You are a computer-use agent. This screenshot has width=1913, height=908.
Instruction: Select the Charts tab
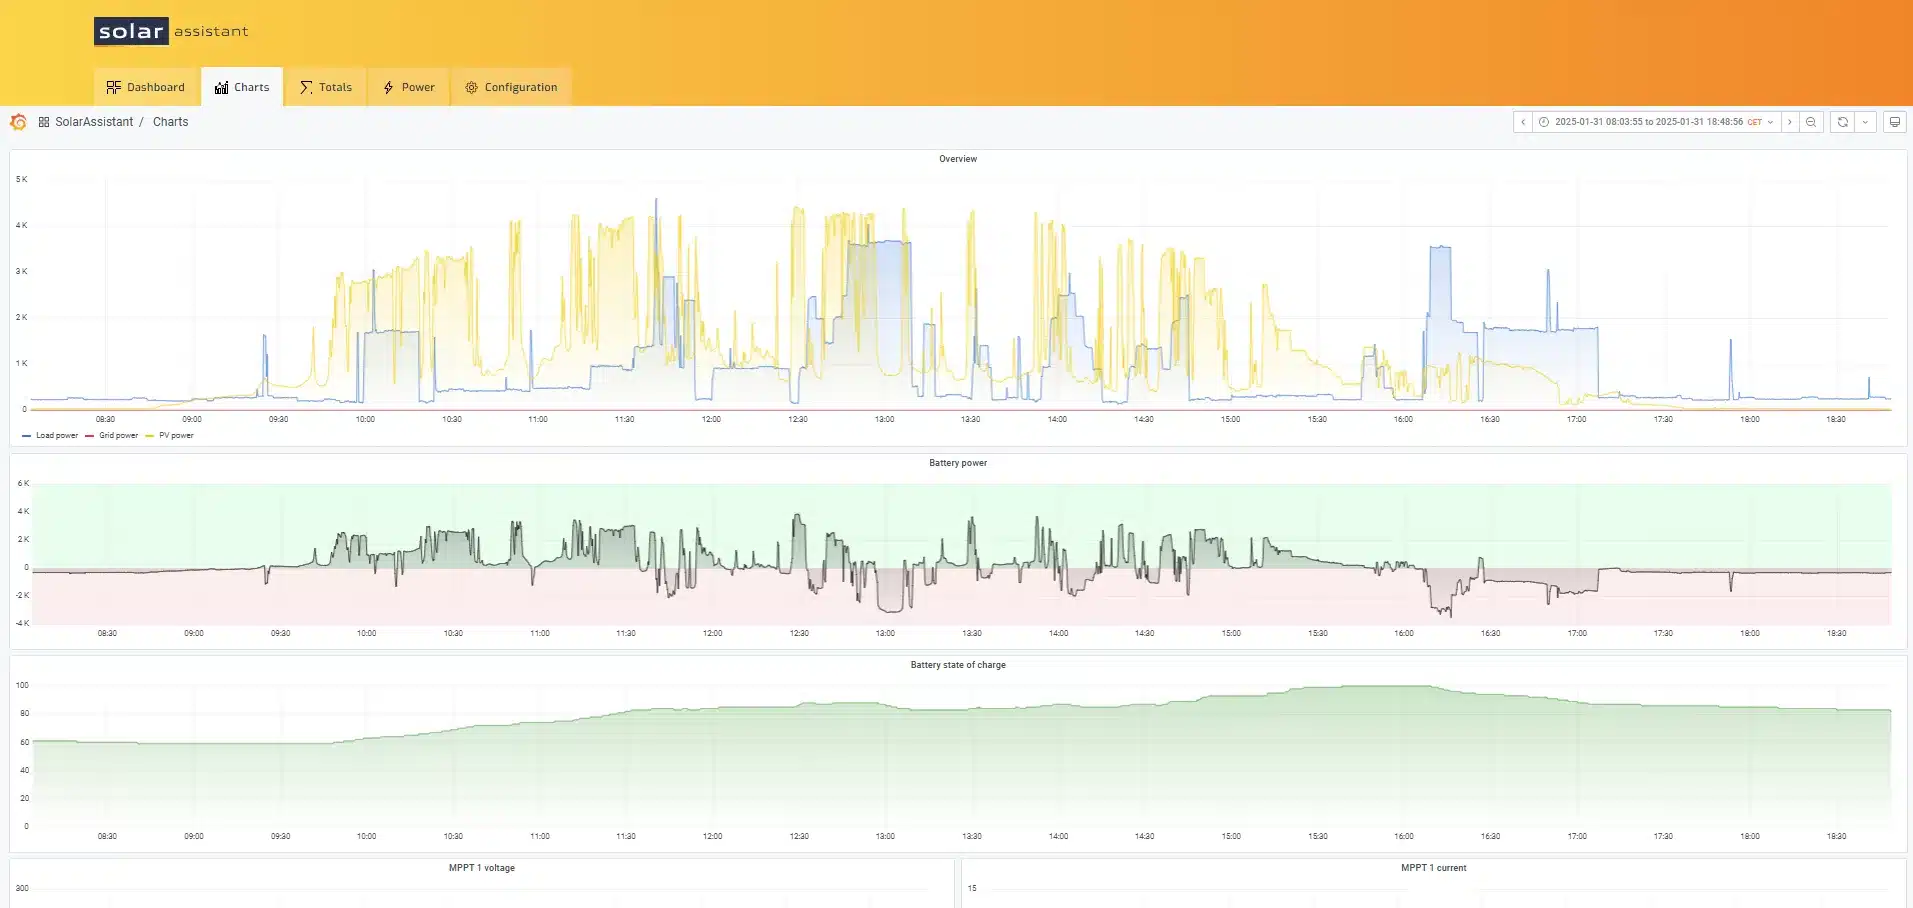pos(242,87)
